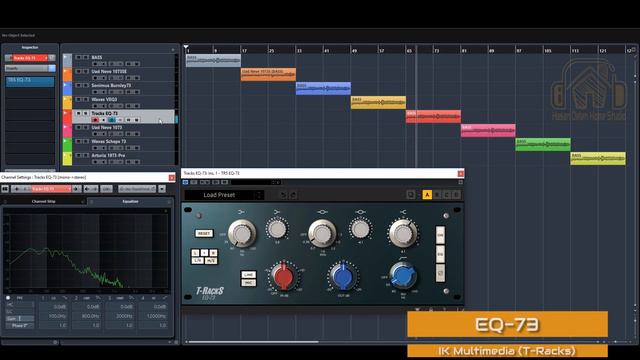The width and height of the screenshot is (640, 360).
Task: Mute the Uad Neve 1073SE track
Action: (x=78, y=71)
